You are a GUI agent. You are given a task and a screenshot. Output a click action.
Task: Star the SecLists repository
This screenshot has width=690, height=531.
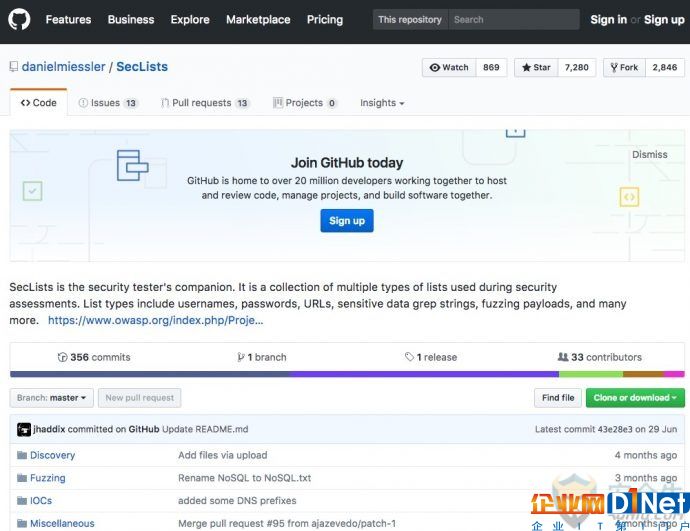tap(536, 67)
